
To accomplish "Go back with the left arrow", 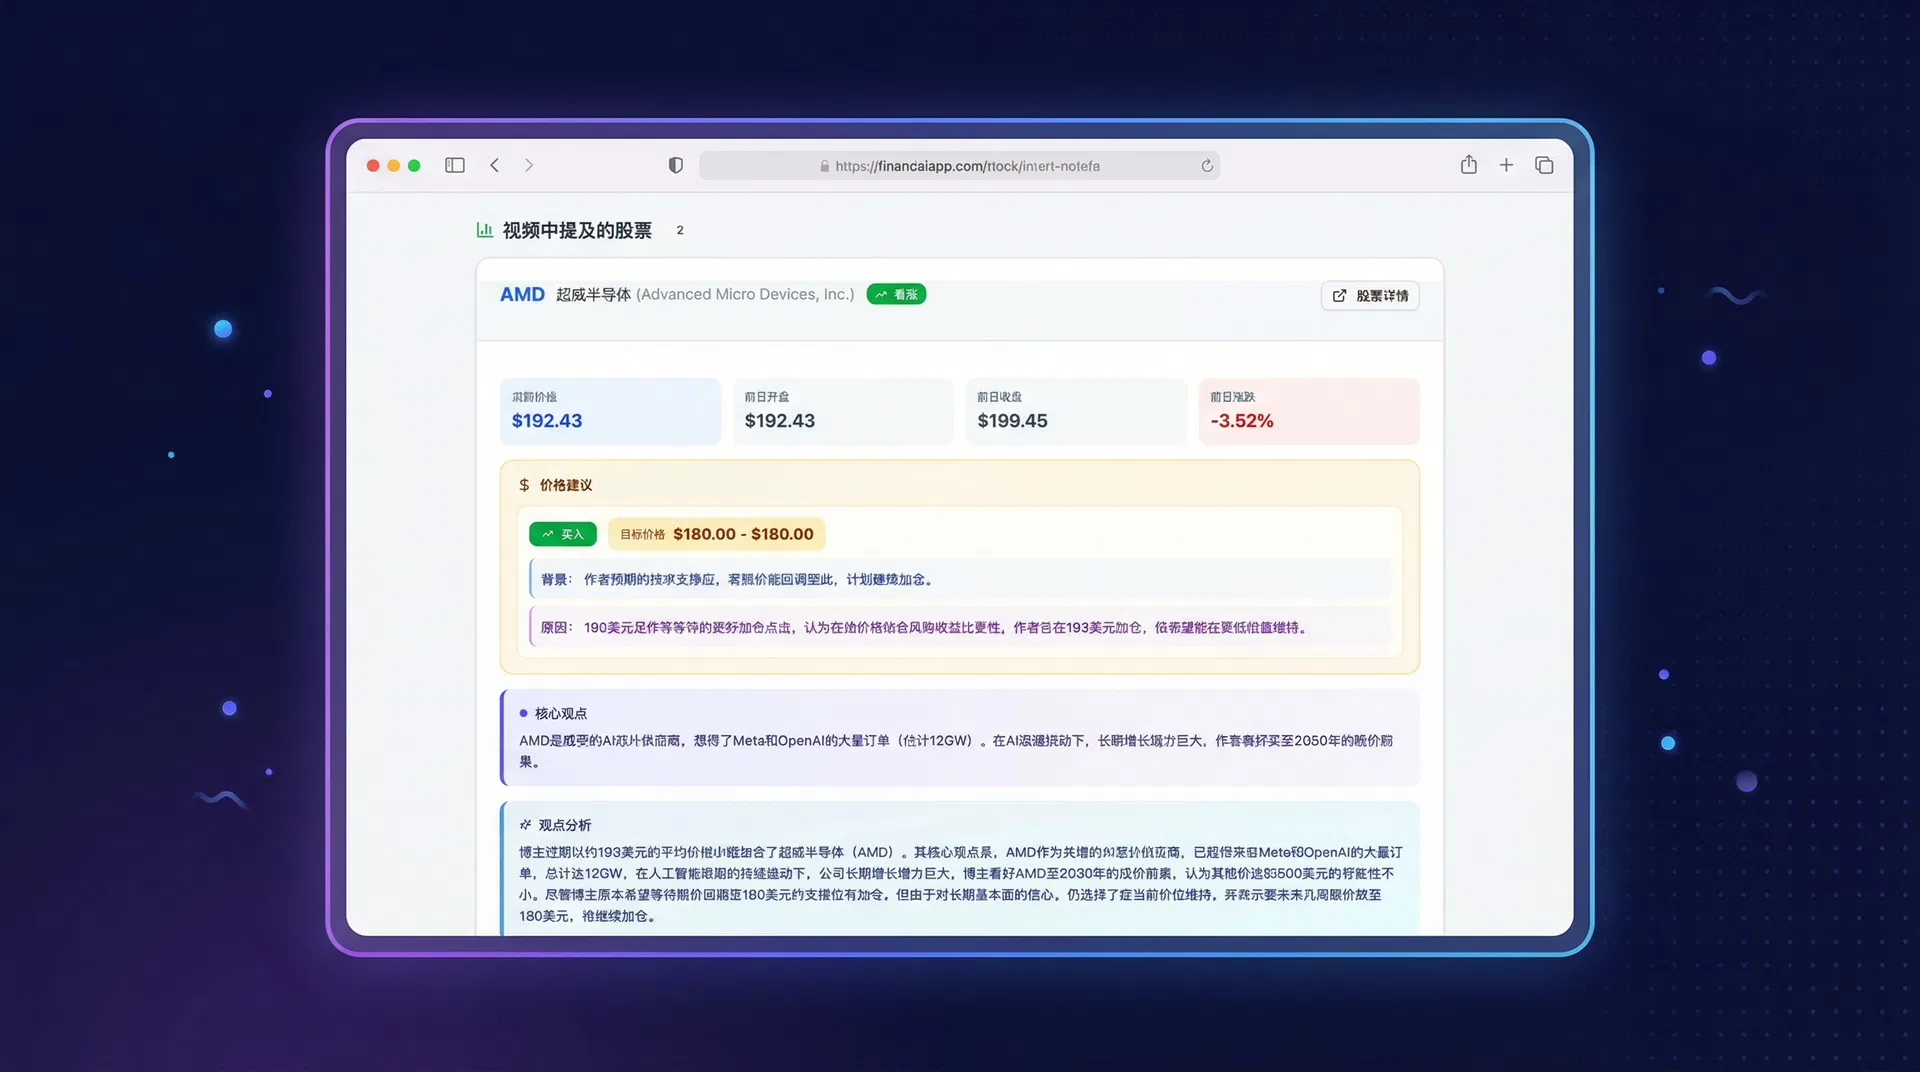I will click(494, 165).
